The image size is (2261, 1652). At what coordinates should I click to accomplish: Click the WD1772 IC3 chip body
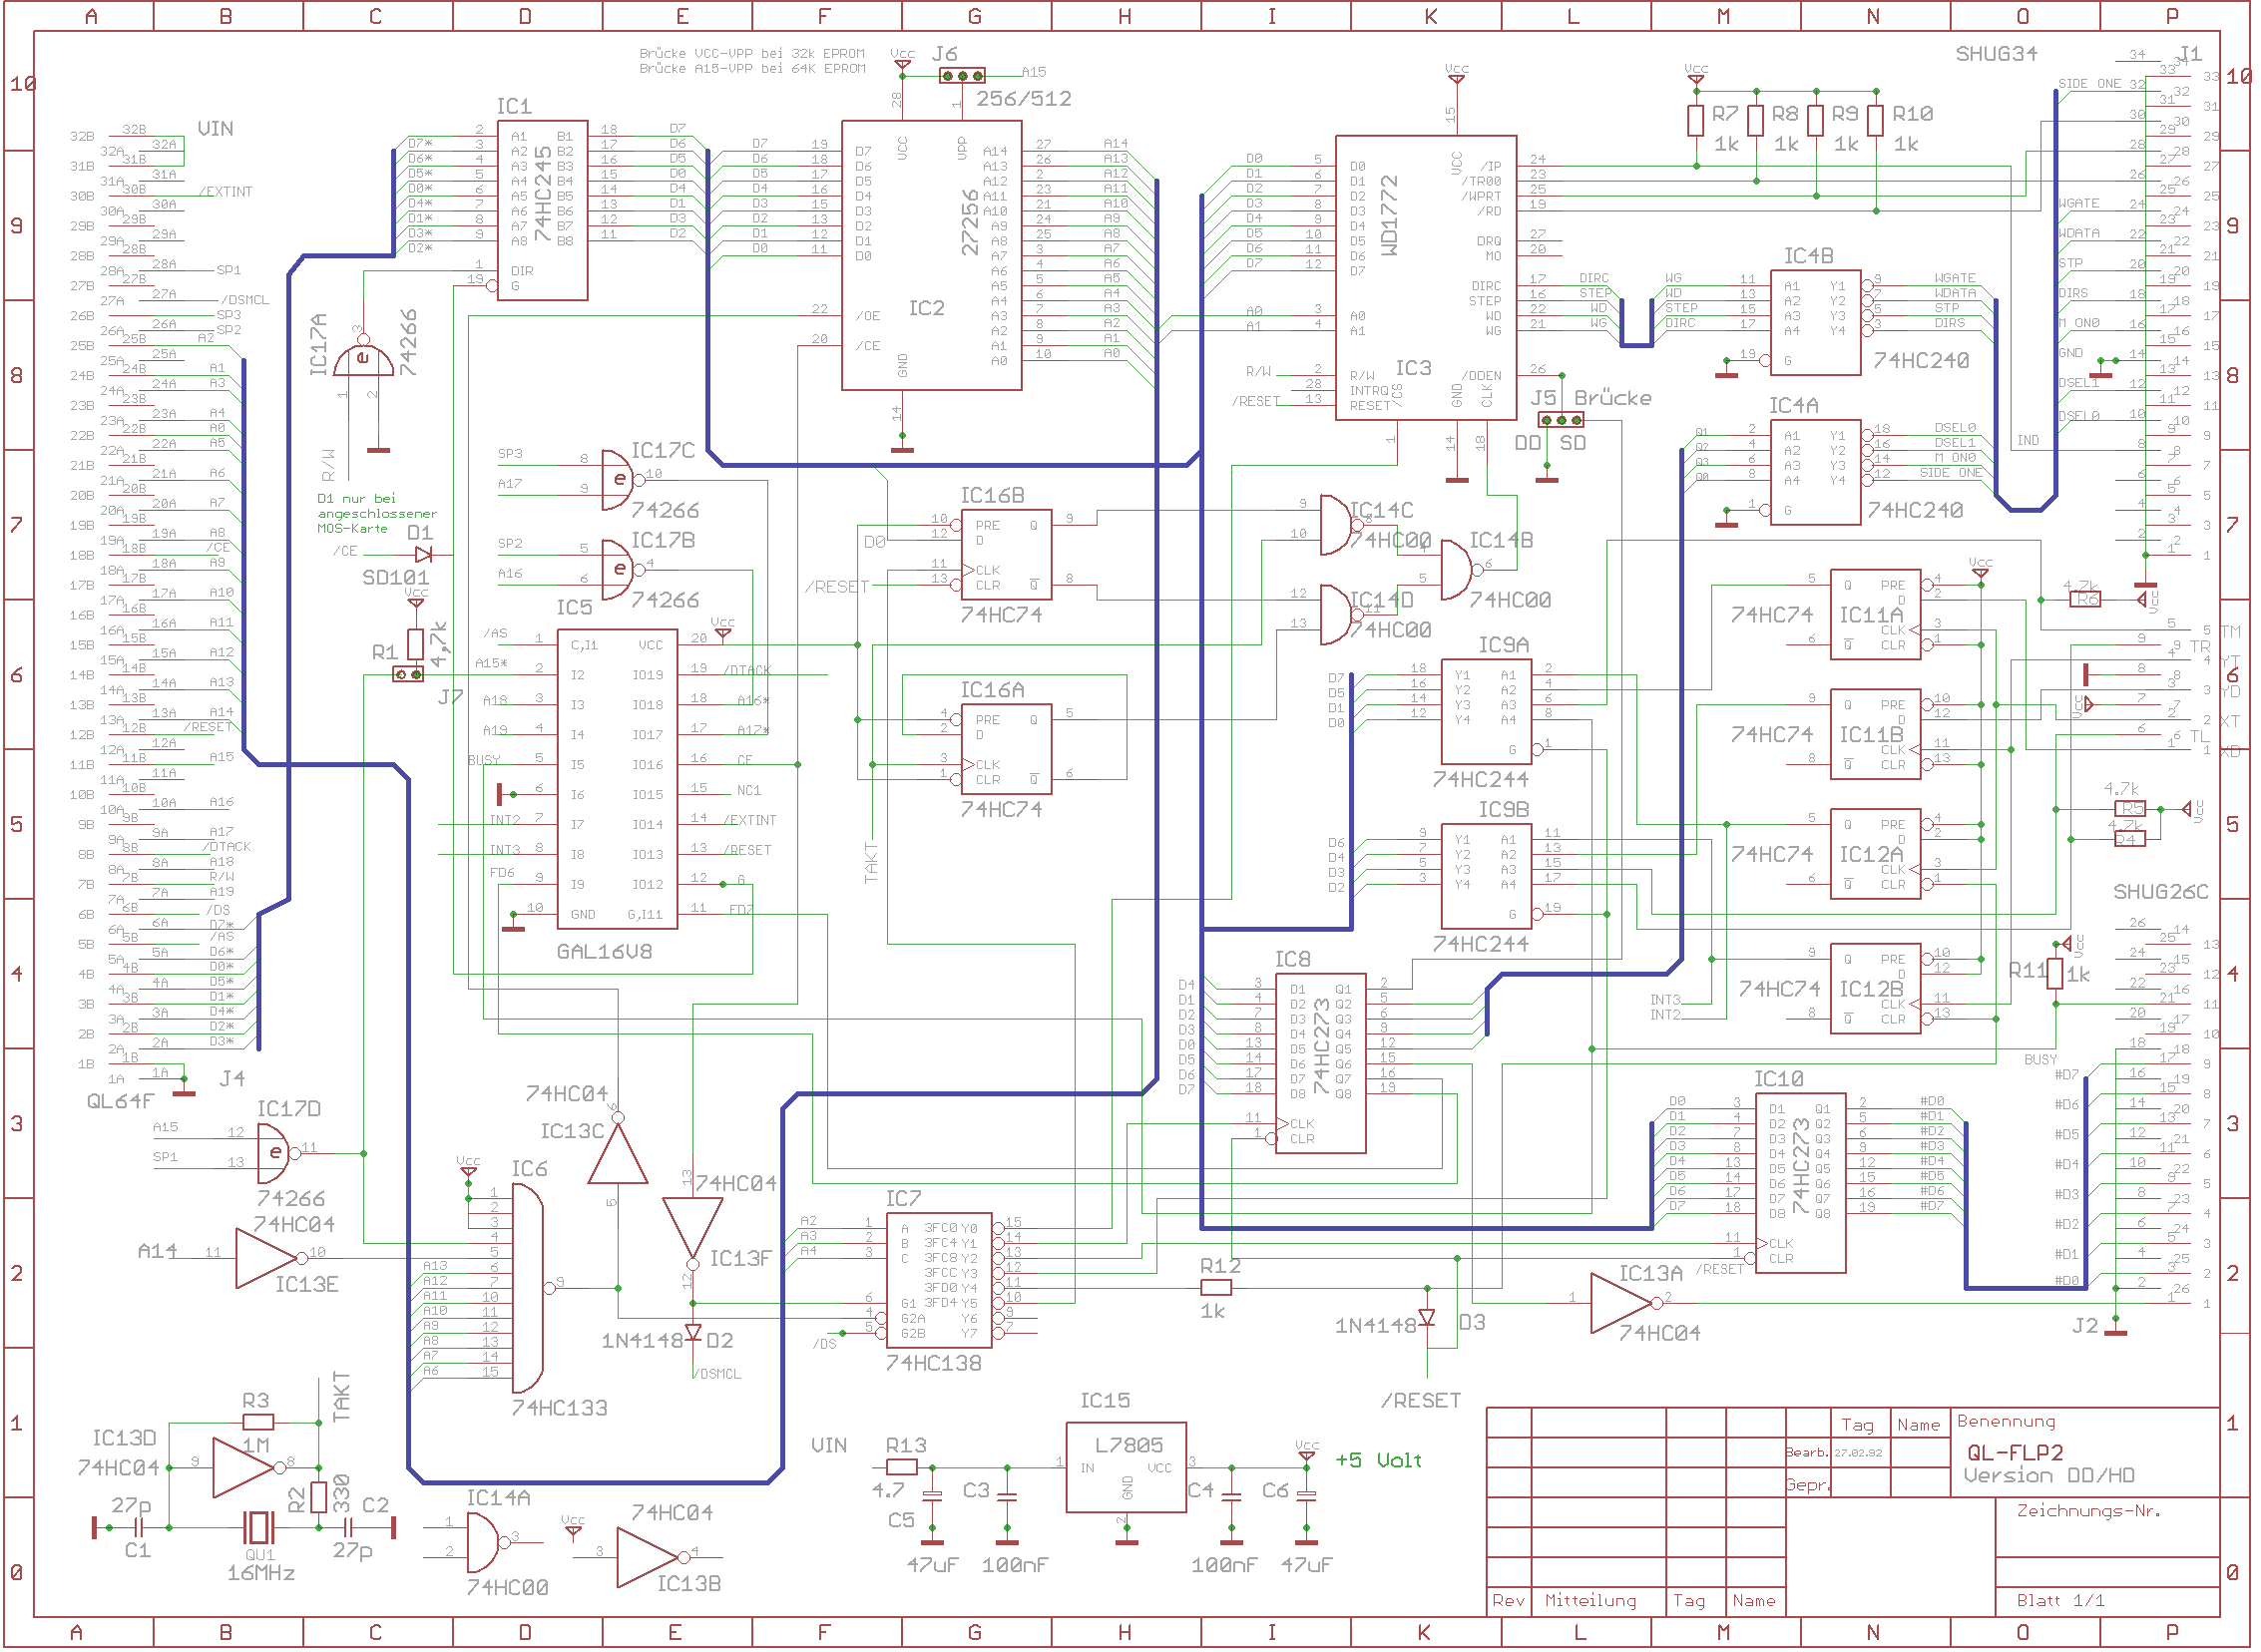[1425, 278]
